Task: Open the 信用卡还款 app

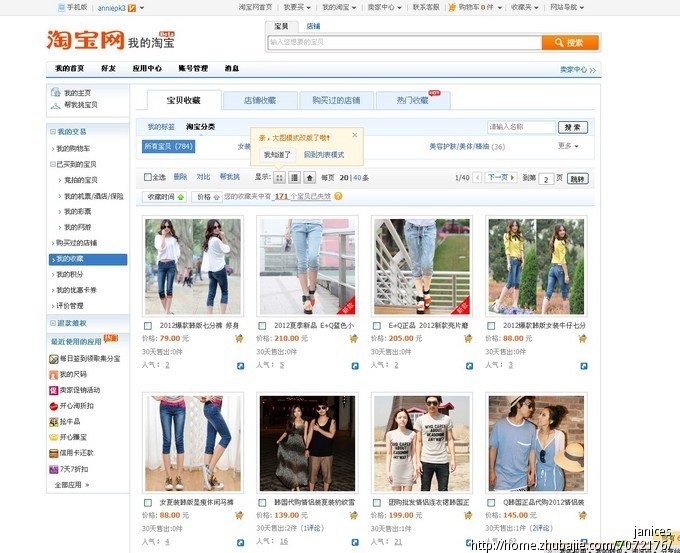Action: pyautogui.click(x=72, y=453)
